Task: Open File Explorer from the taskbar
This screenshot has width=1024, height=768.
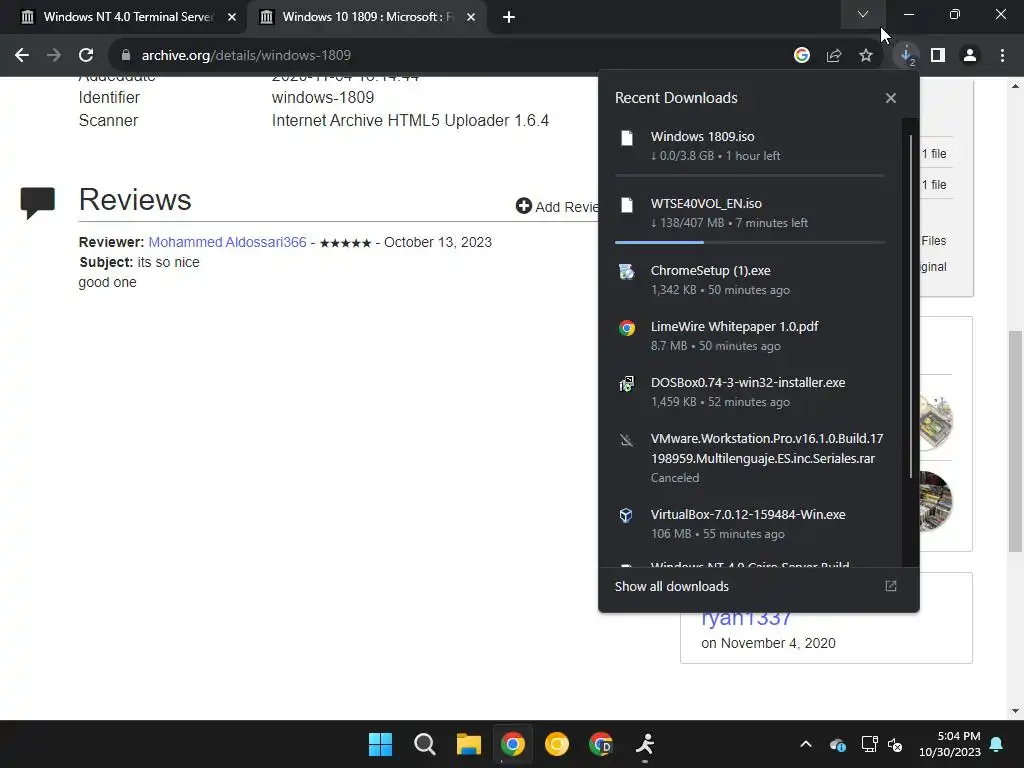Action: (x=468, y=744)
